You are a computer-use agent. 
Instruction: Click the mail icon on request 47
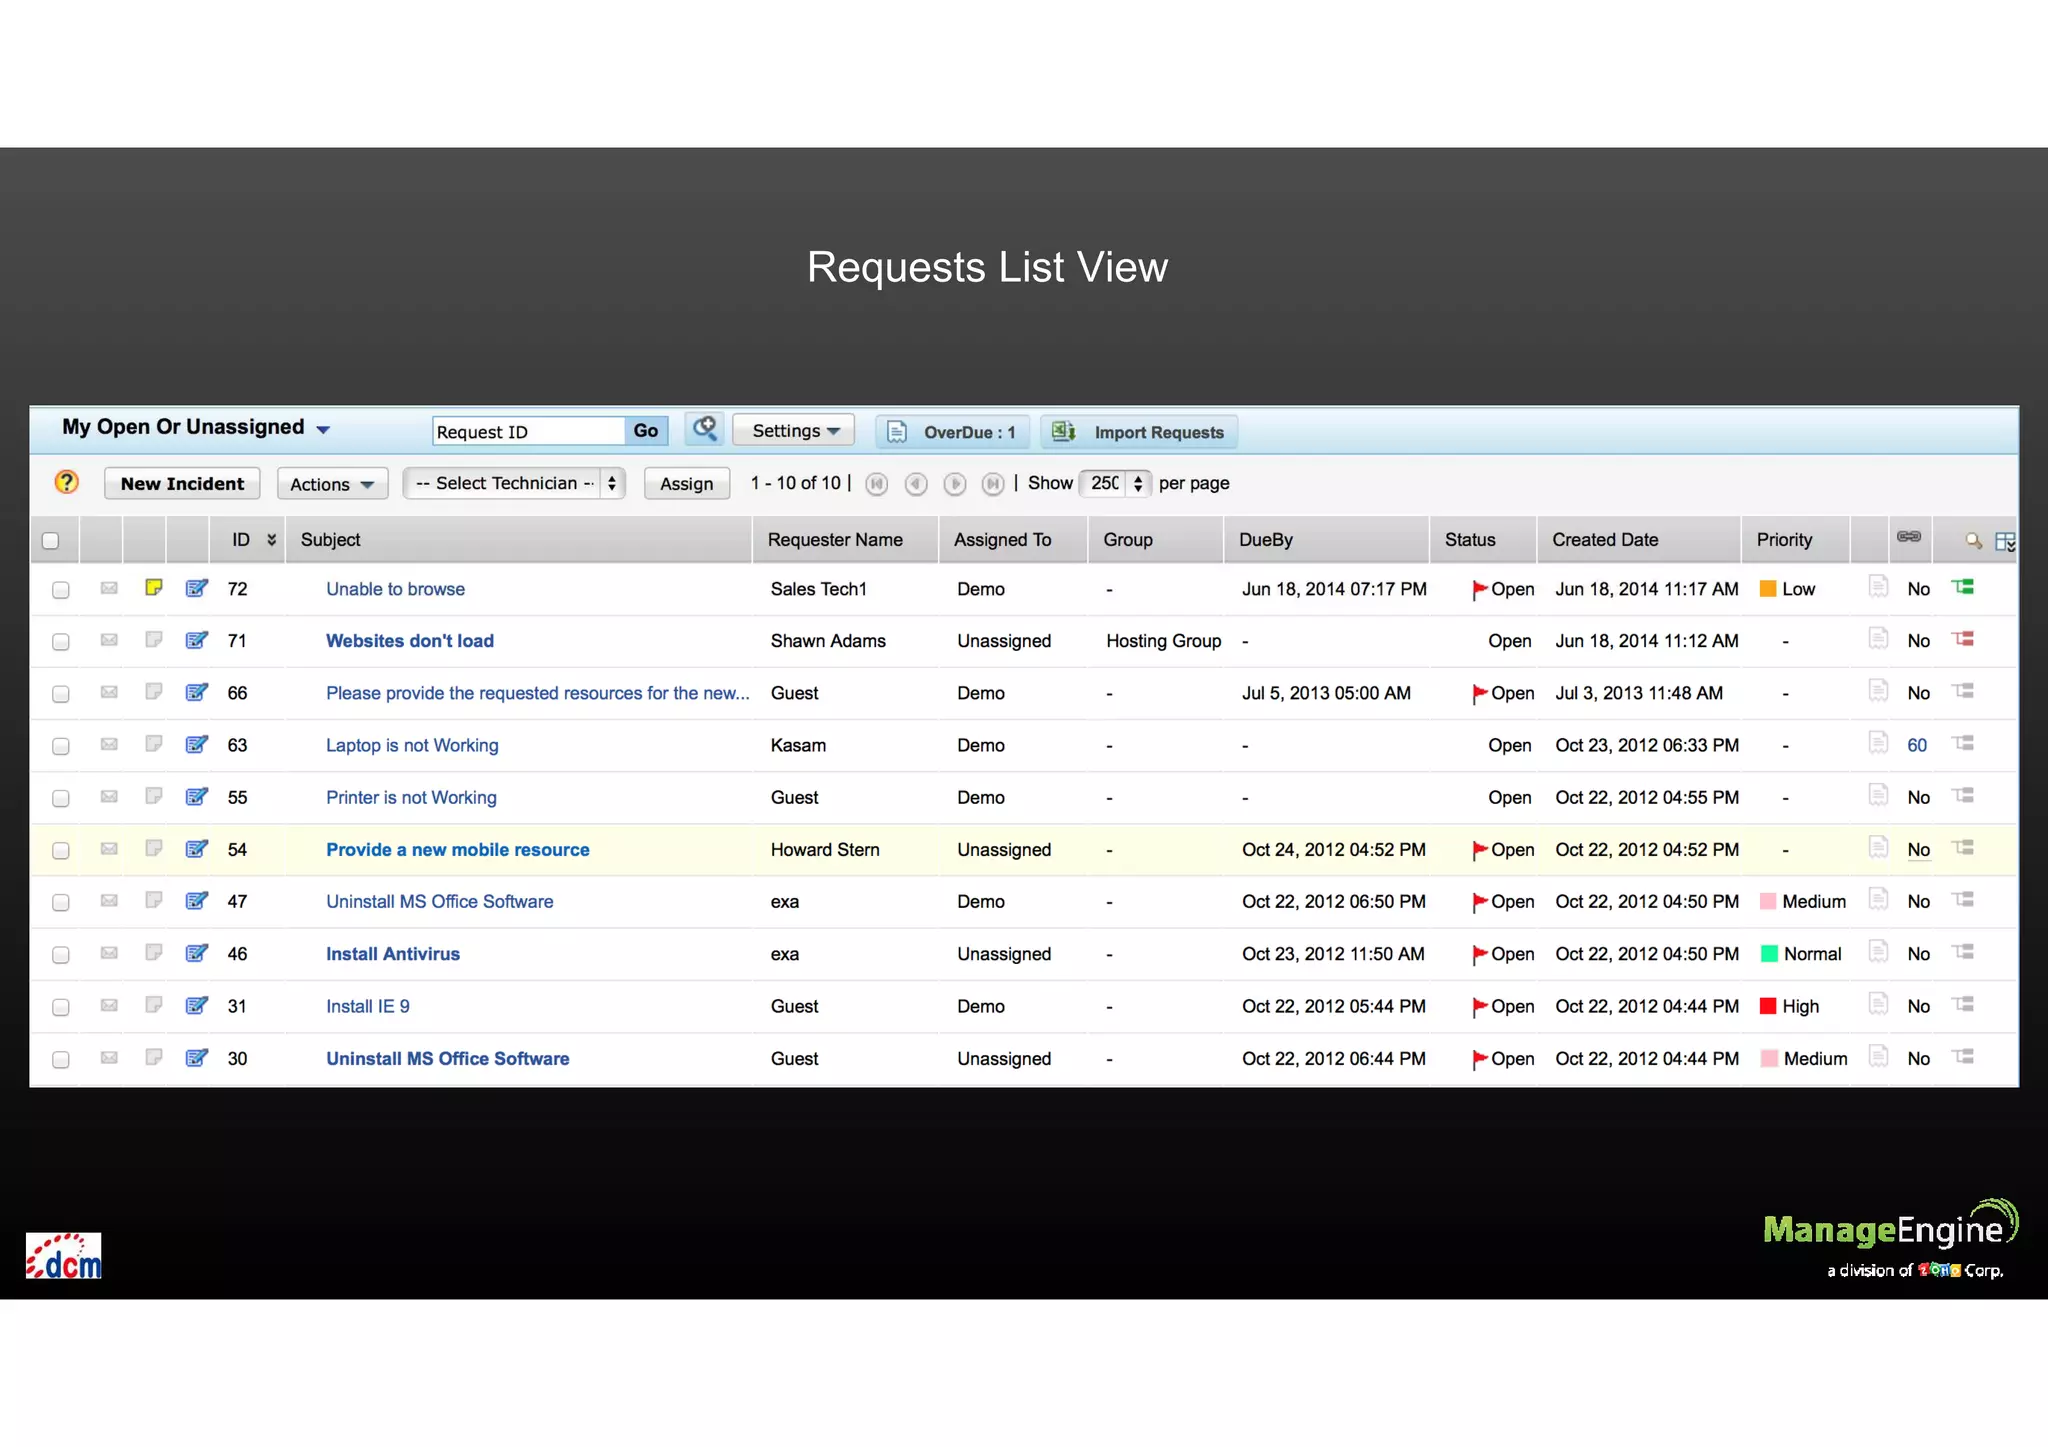click(x=109, y=901)
